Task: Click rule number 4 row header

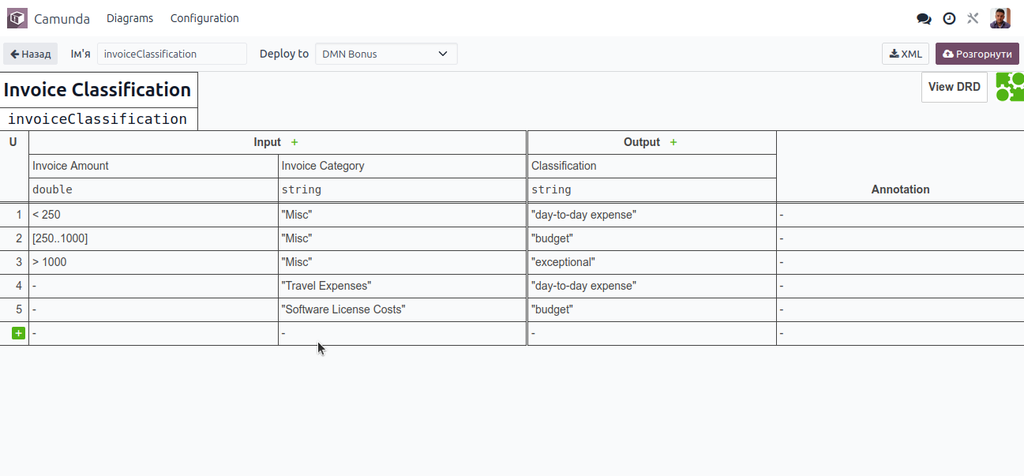Action: [14, 286]
